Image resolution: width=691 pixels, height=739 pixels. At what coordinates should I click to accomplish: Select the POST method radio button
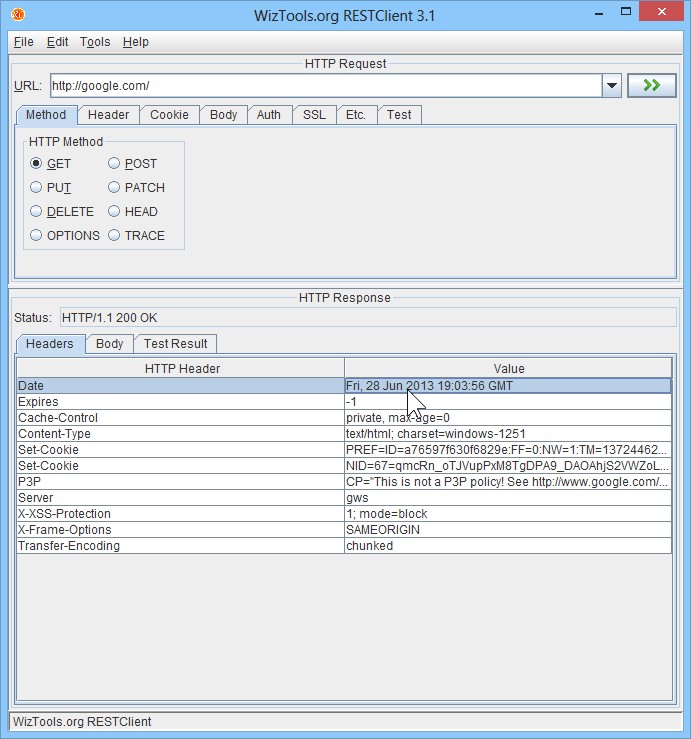point(115,164)
